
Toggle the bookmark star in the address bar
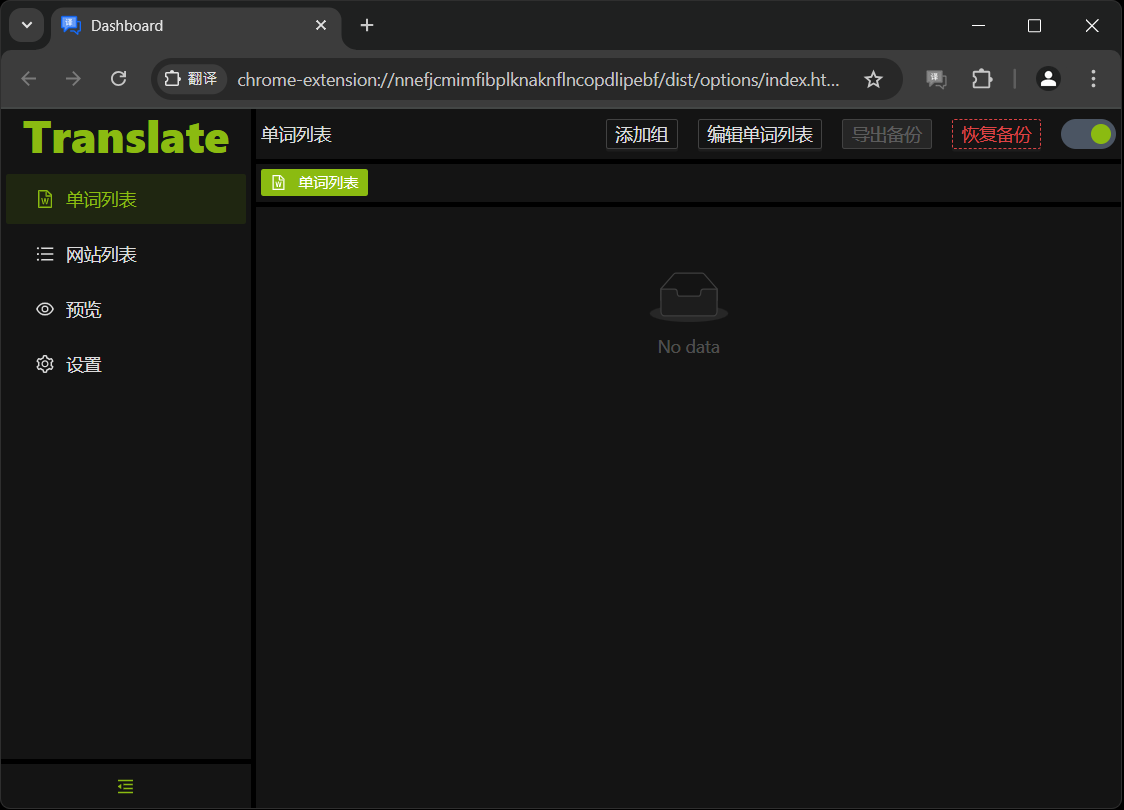873,79
